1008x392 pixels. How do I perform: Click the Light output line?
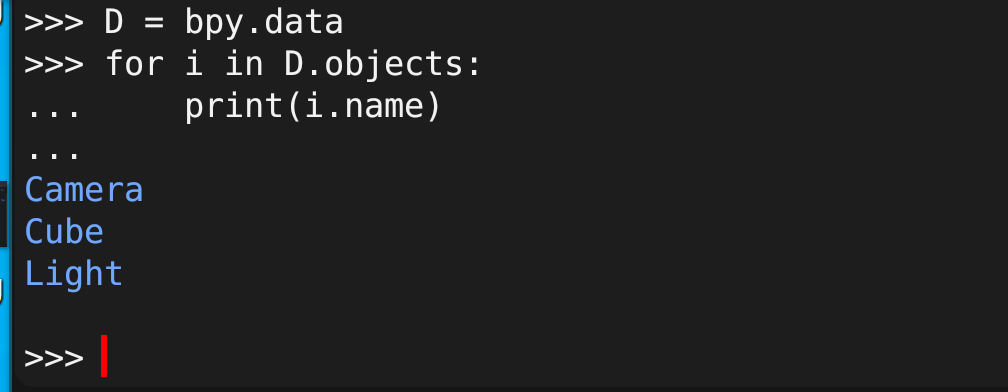[x=73, y=274]
